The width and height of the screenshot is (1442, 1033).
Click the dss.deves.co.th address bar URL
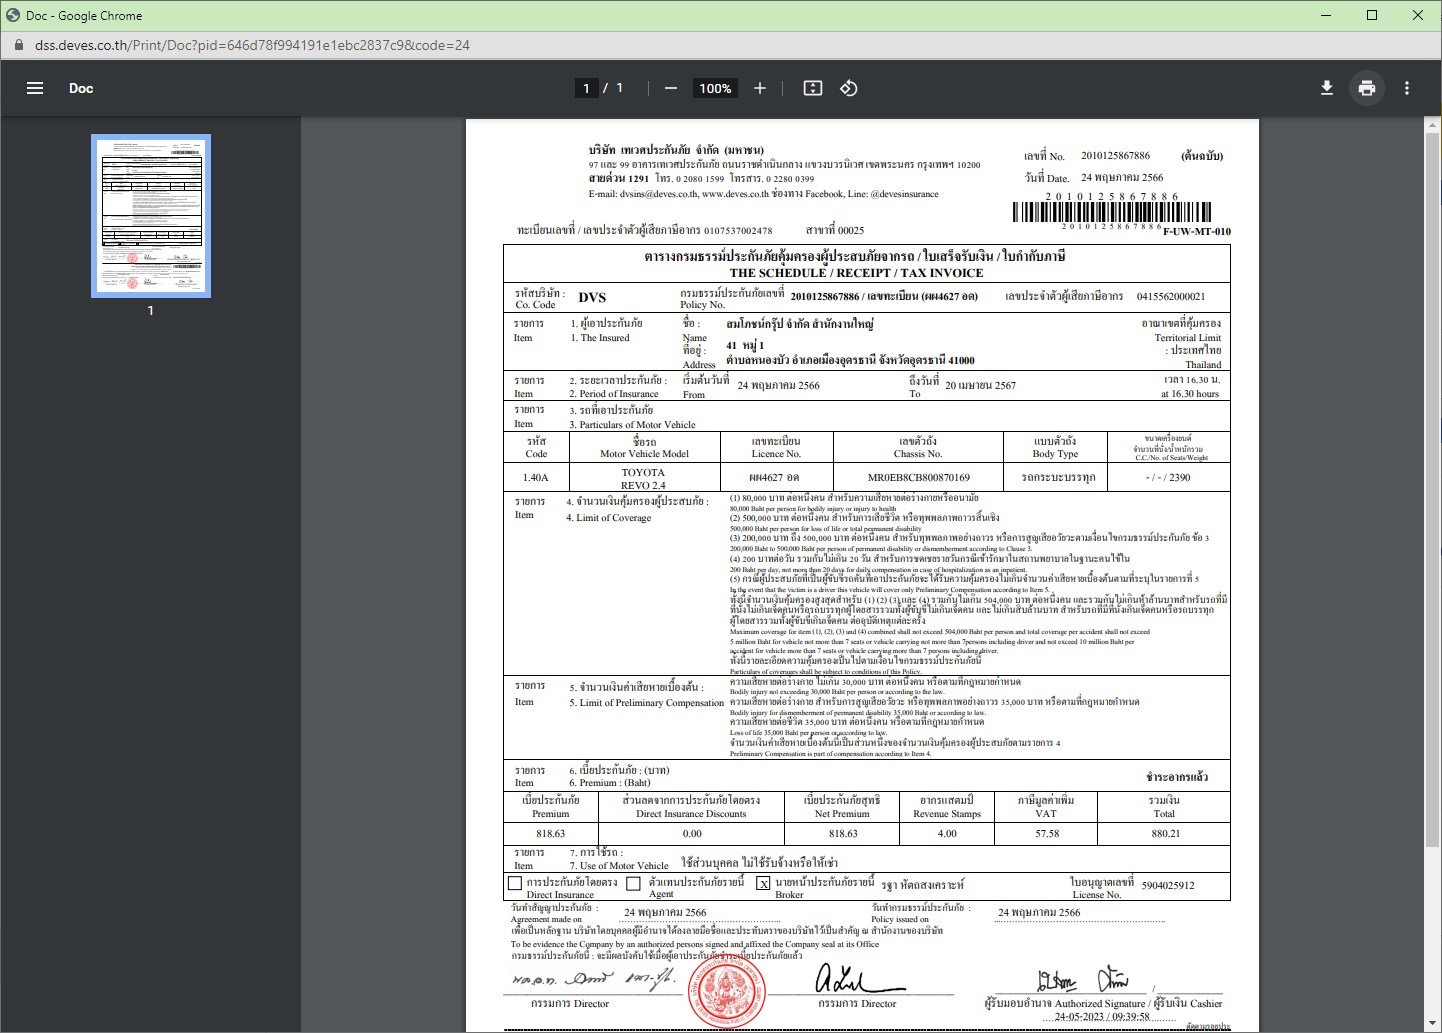(x=252, y=45)
